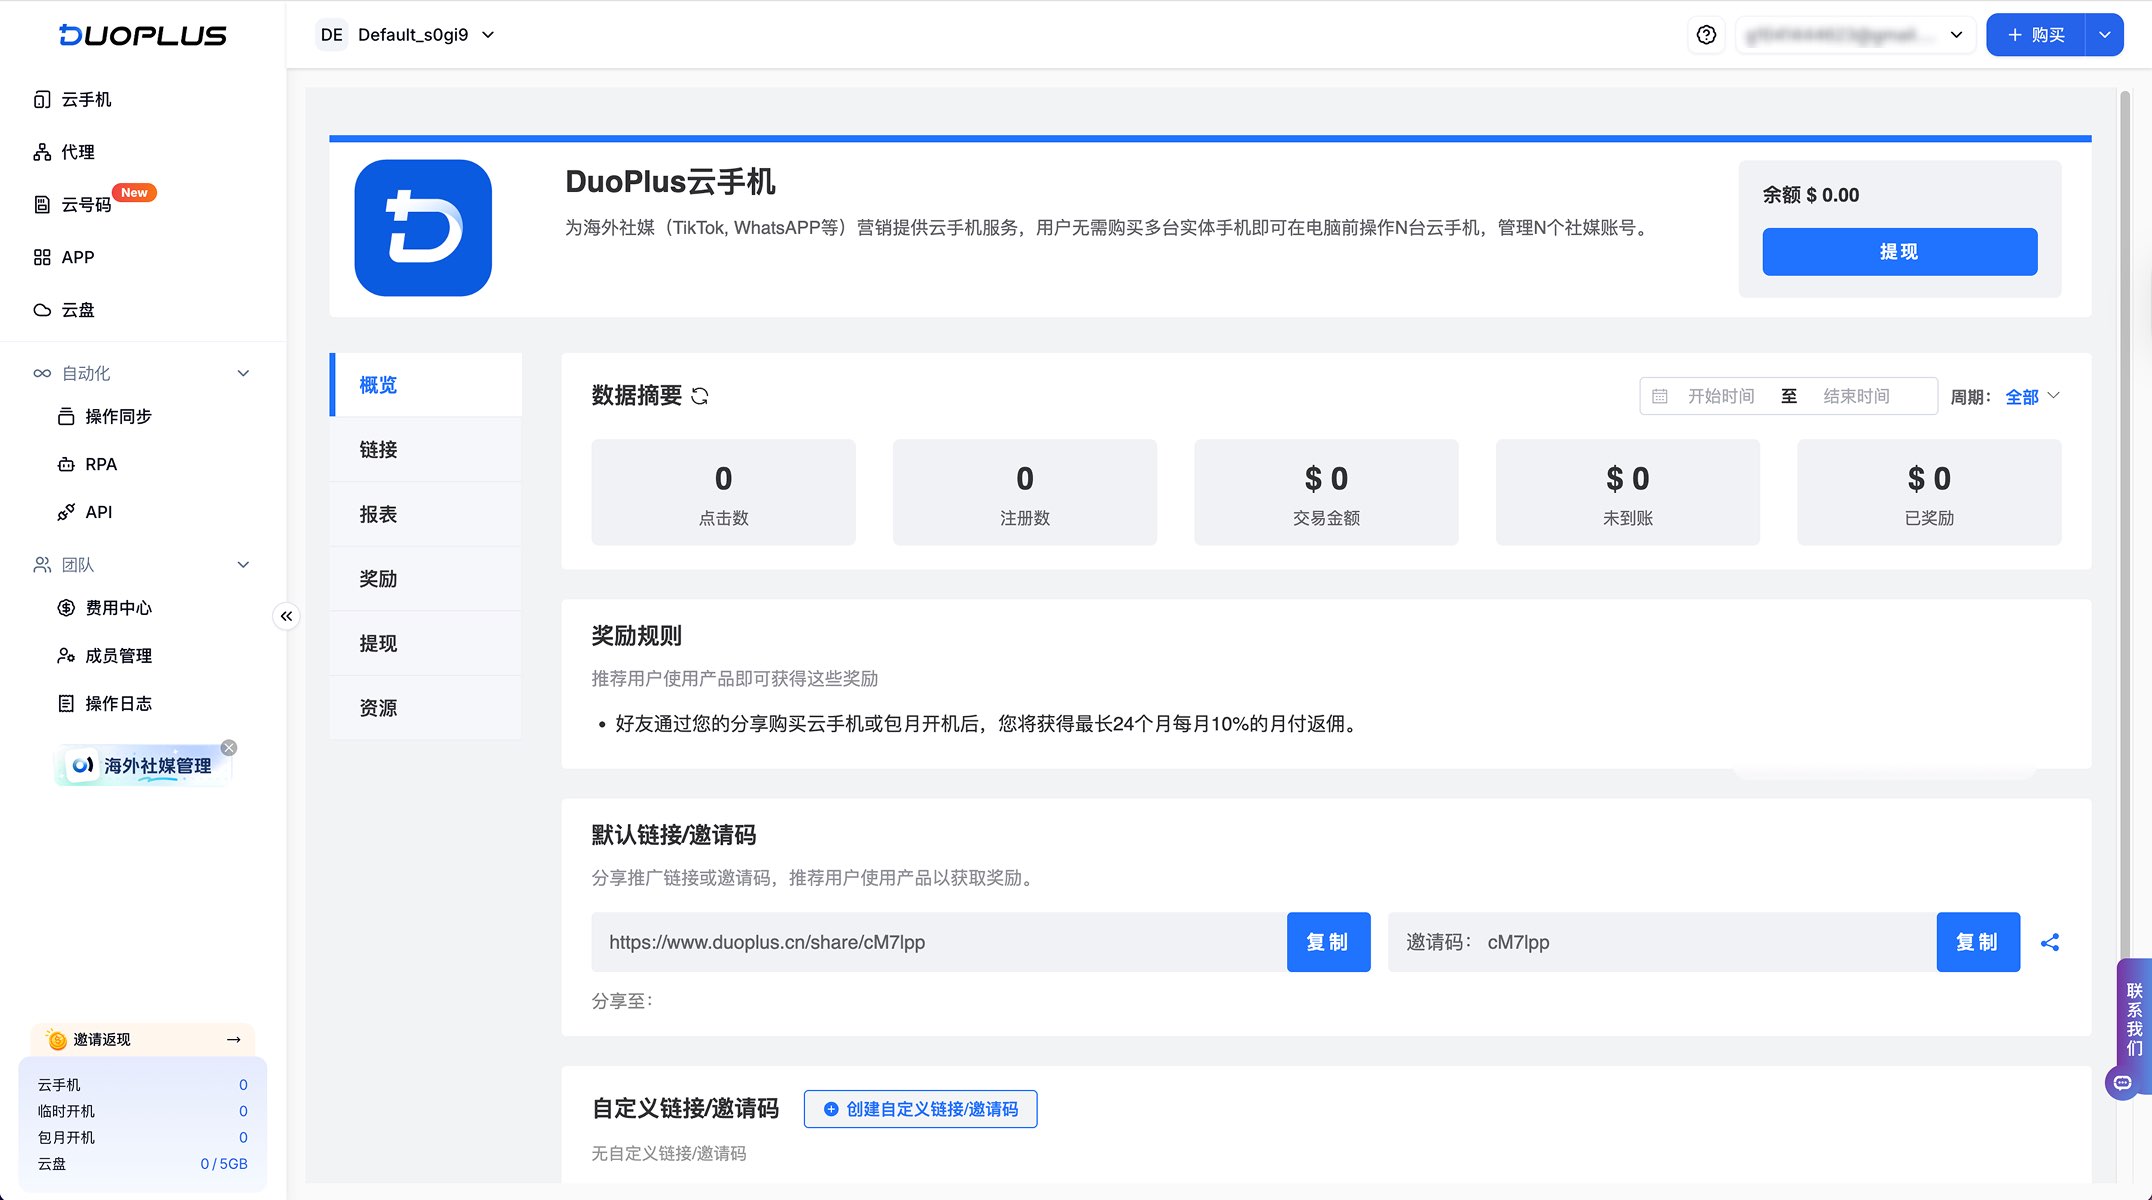The width and height of the screenshot is (2152, 1200).
Task: Open the 邀请返现 arrow link
Action: pos(234,1040)
